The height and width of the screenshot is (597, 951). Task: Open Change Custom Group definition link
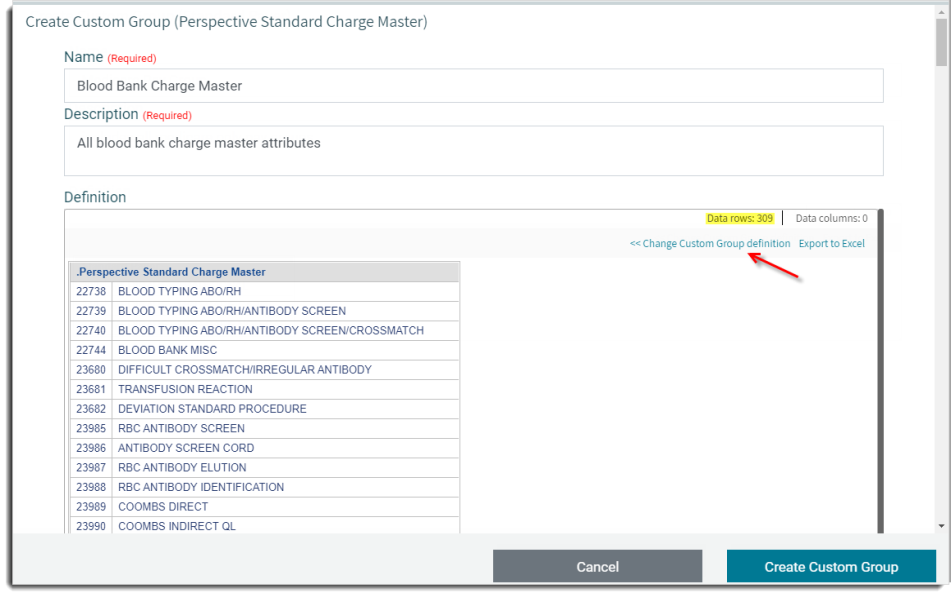709,244
